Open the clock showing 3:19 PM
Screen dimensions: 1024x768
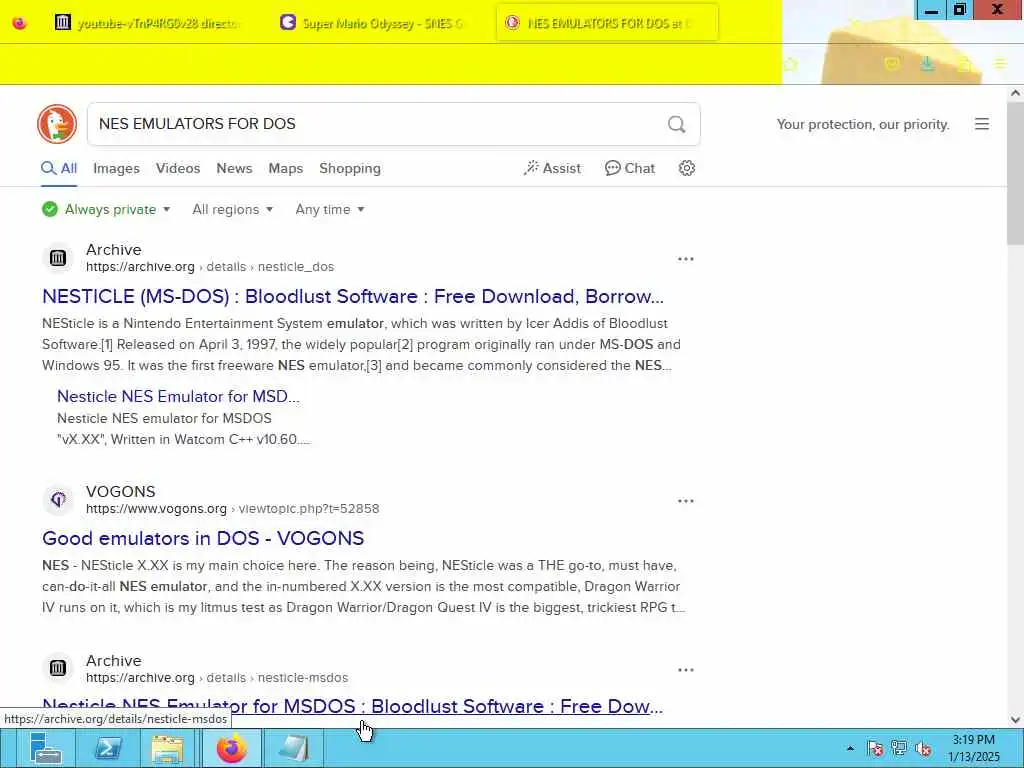point(974,748)
